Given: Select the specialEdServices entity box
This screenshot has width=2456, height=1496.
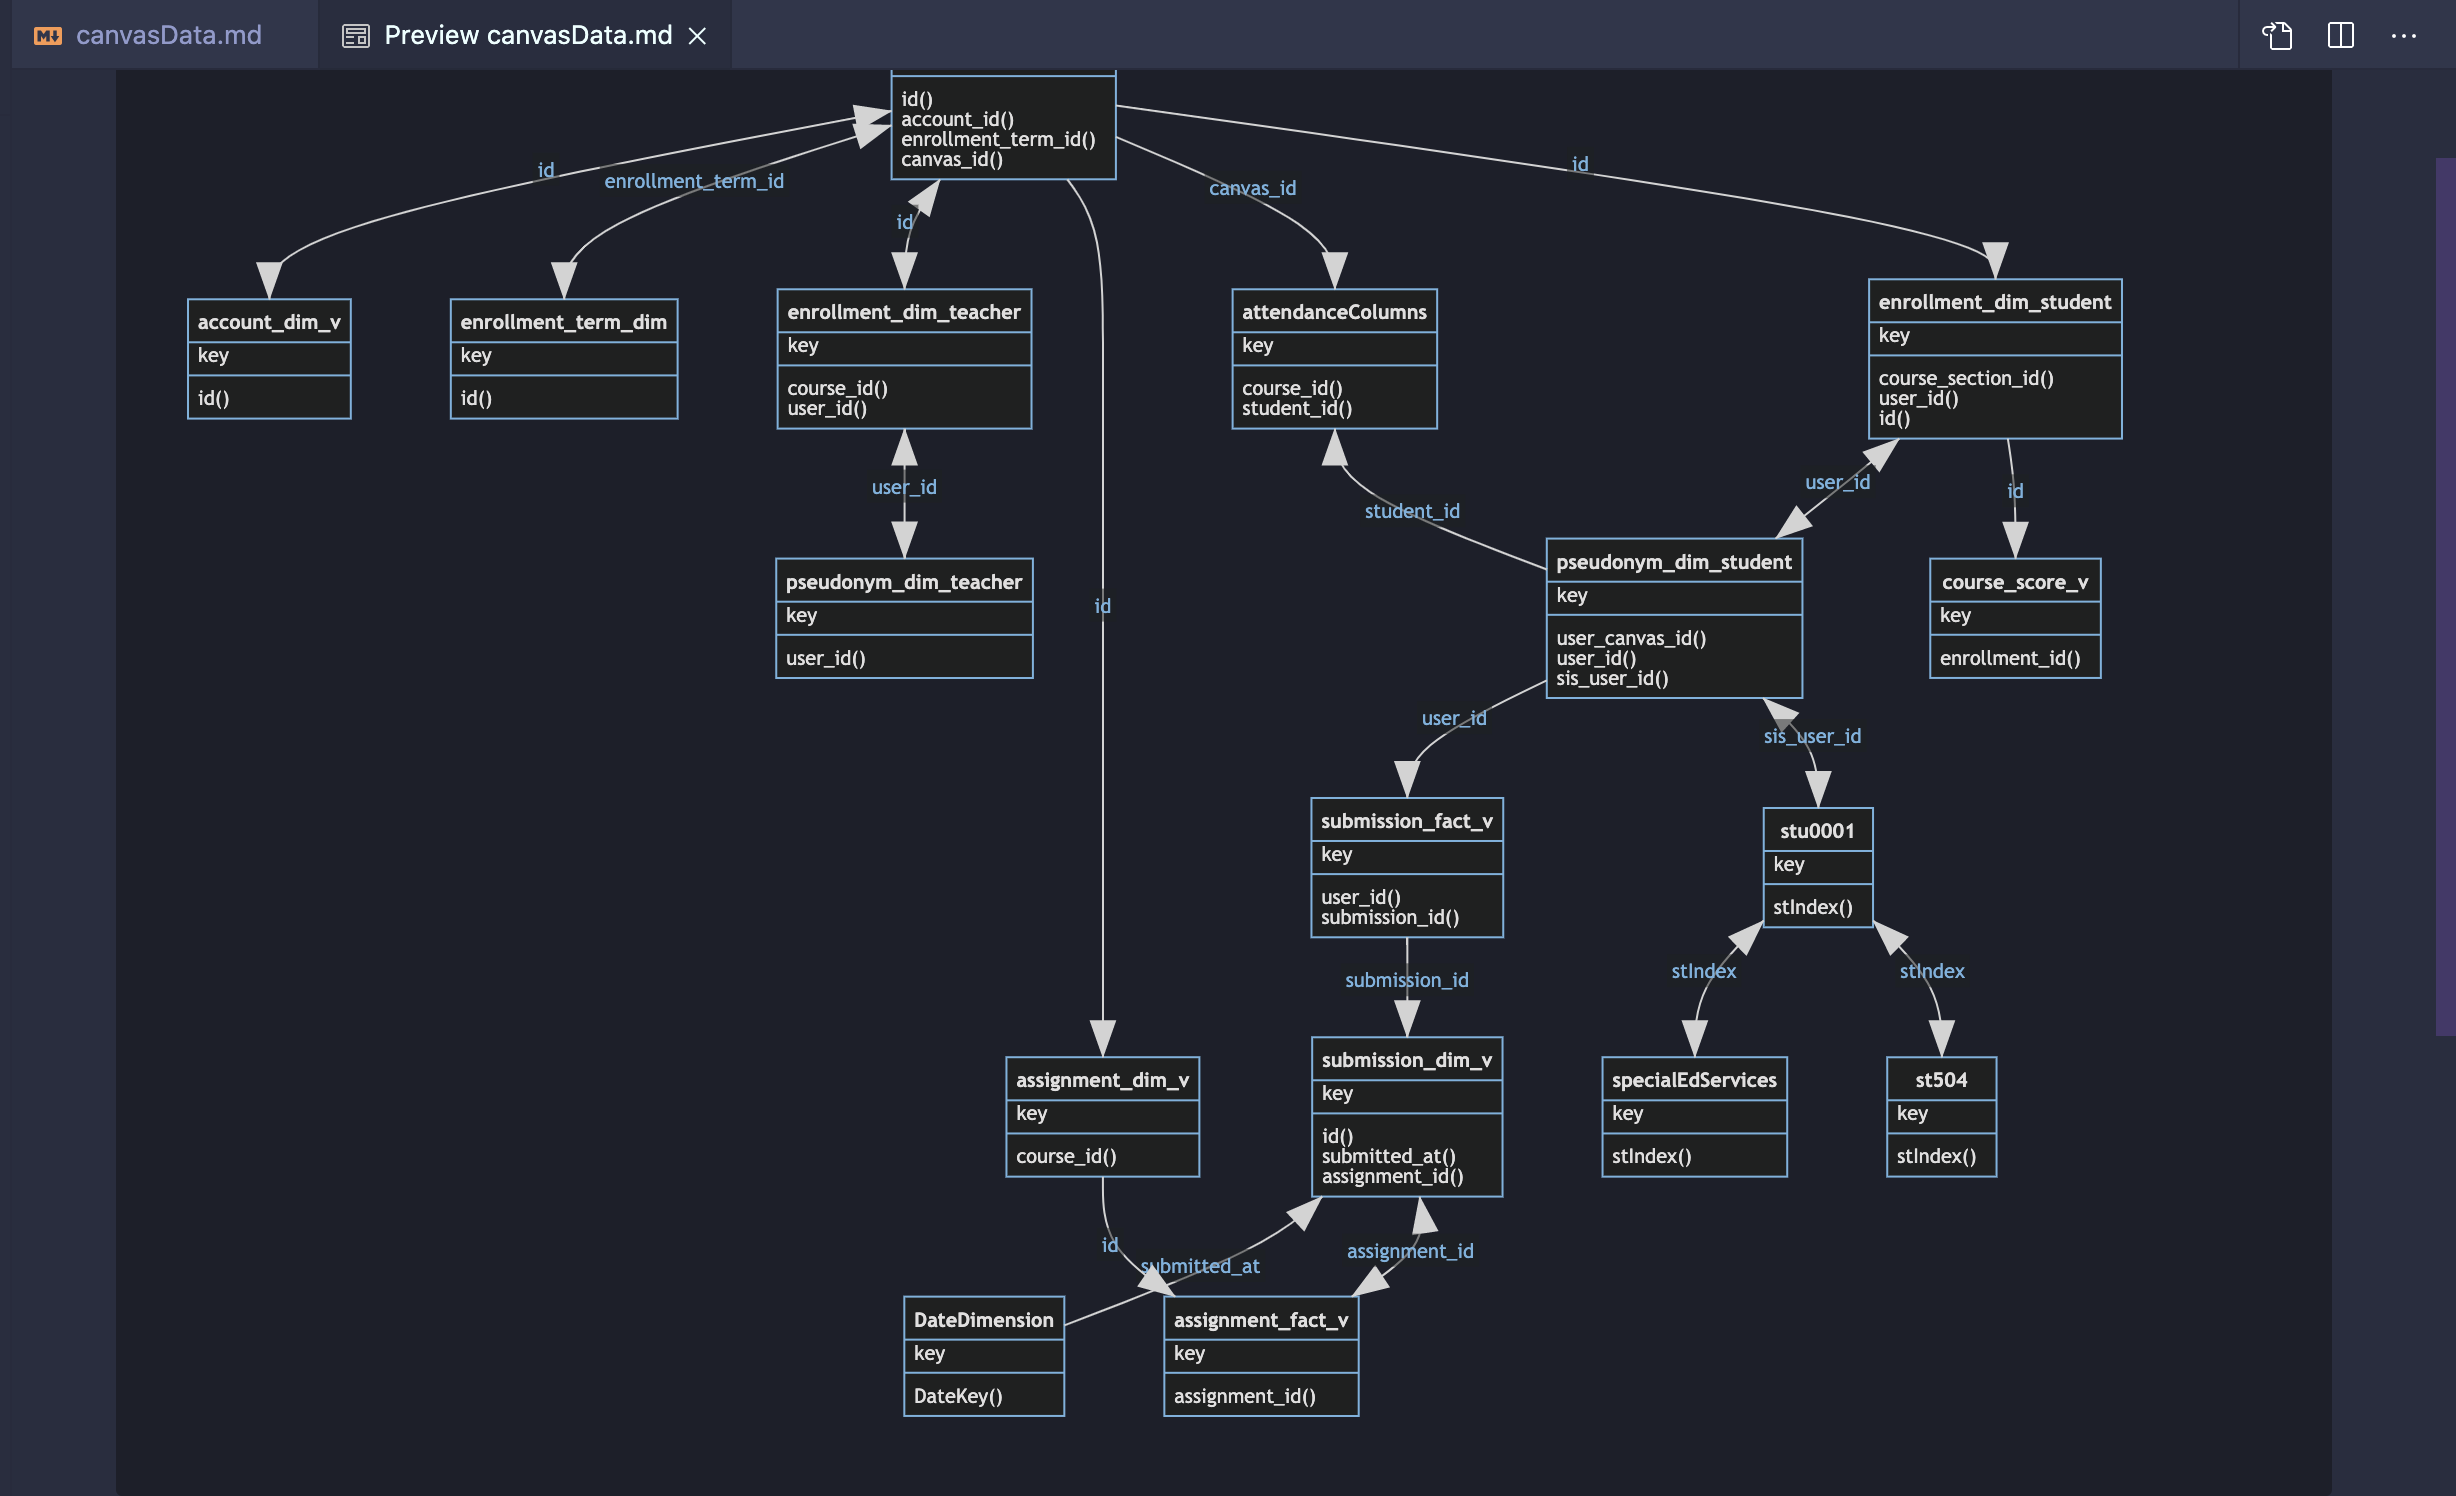Looking at the screenshot, I should click(1693, 1079).
